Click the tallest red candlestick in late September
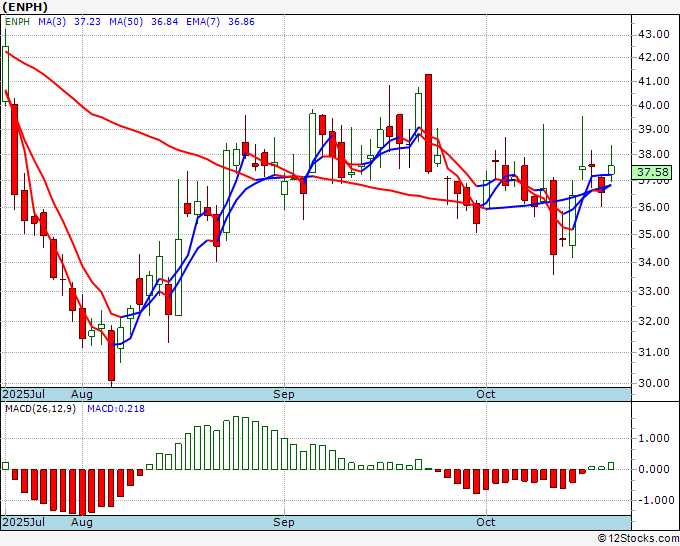 [428, 121]
